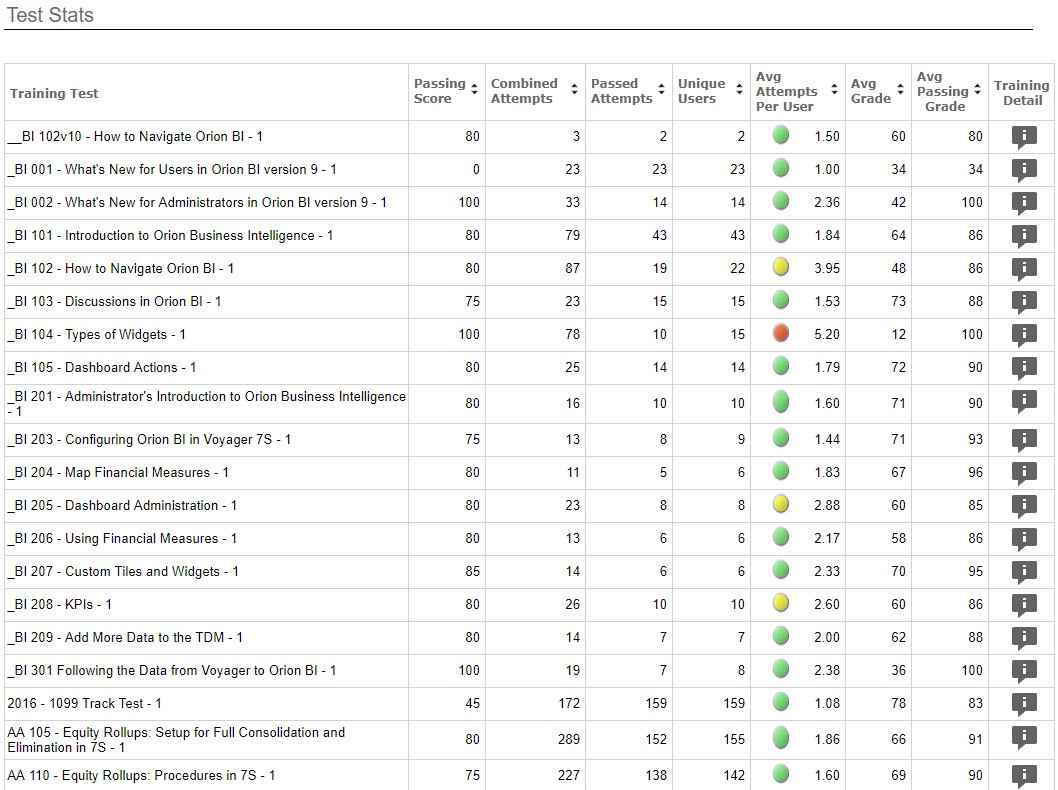Screen dimensions: 1058x790
Task: Click Avg Passing Grade value 96 for BI 204
Action: pos(975,473)
